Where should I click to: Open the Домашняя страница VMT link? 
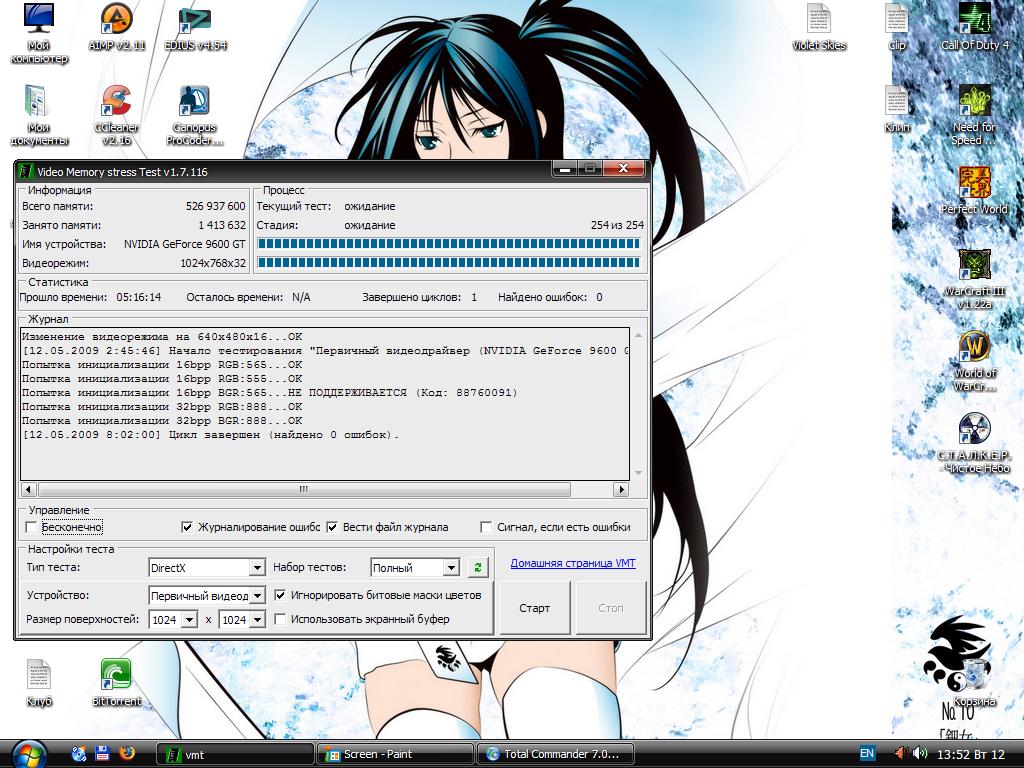[x=572, y=563]
